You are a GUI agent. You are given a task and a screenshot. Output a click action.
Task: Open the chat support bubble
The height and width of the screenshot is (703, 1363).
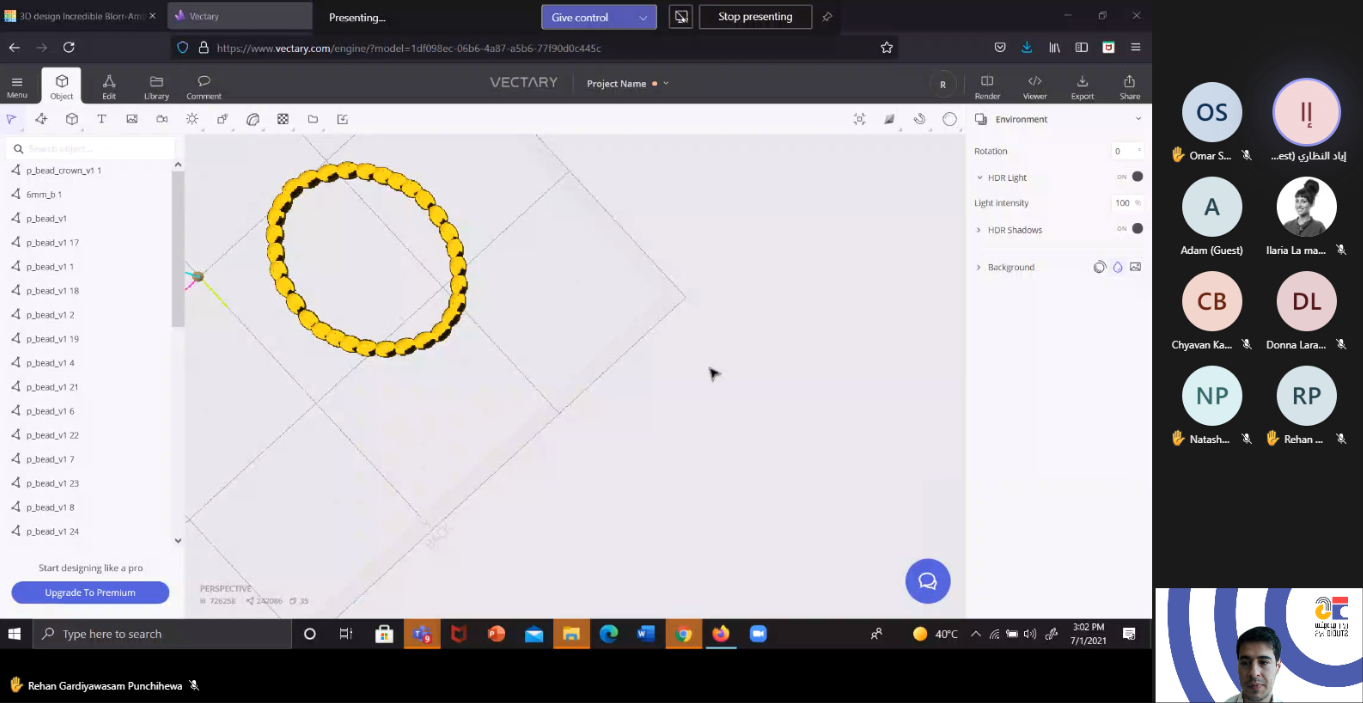pos(928,581)
